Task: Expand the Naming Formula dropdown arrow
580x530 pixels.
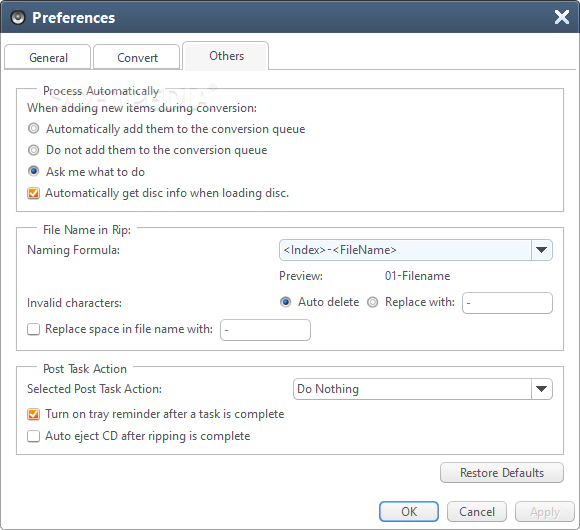Action: tap(542, 250)
